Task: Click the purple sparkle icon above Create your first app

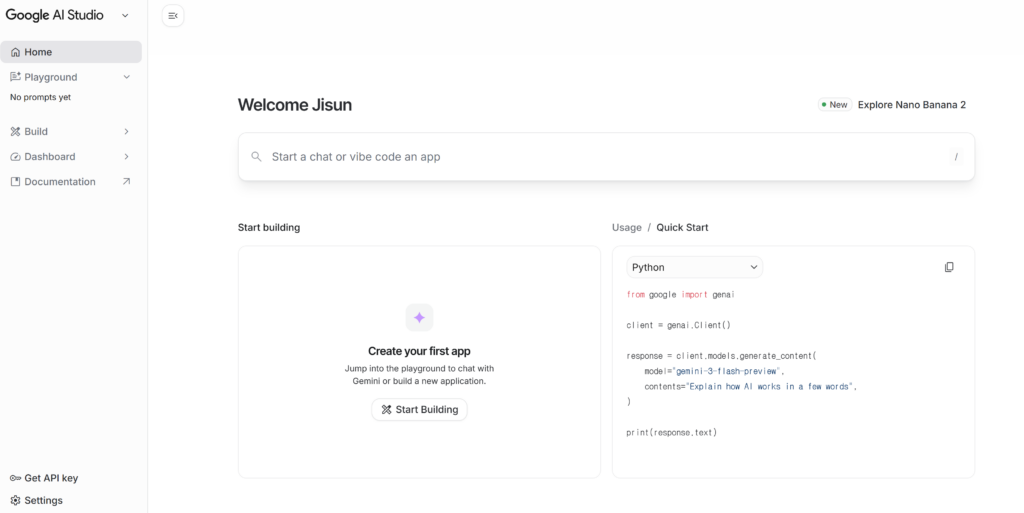Action: pos(419,318)
